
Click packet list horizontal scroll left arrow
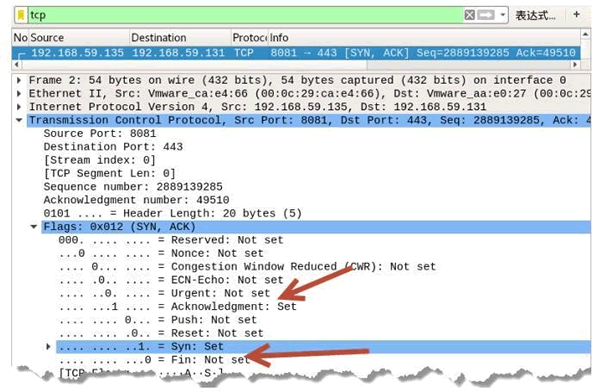click(16, 65)
